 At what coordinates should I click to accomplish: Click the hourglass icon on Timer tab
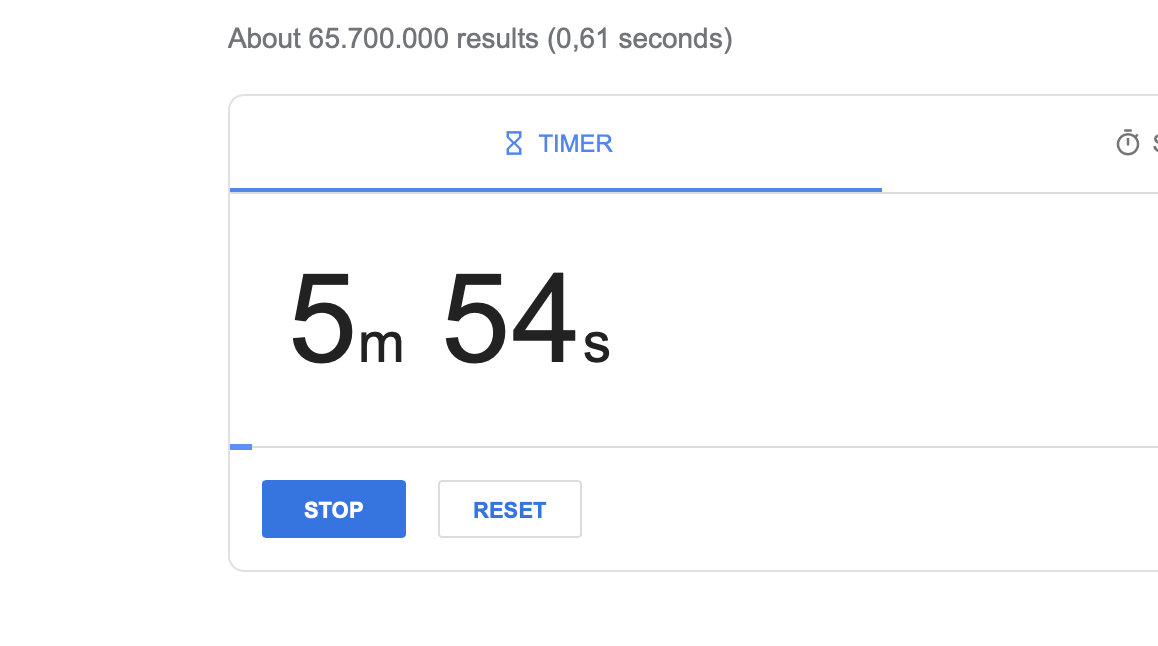tap(514, 144)
